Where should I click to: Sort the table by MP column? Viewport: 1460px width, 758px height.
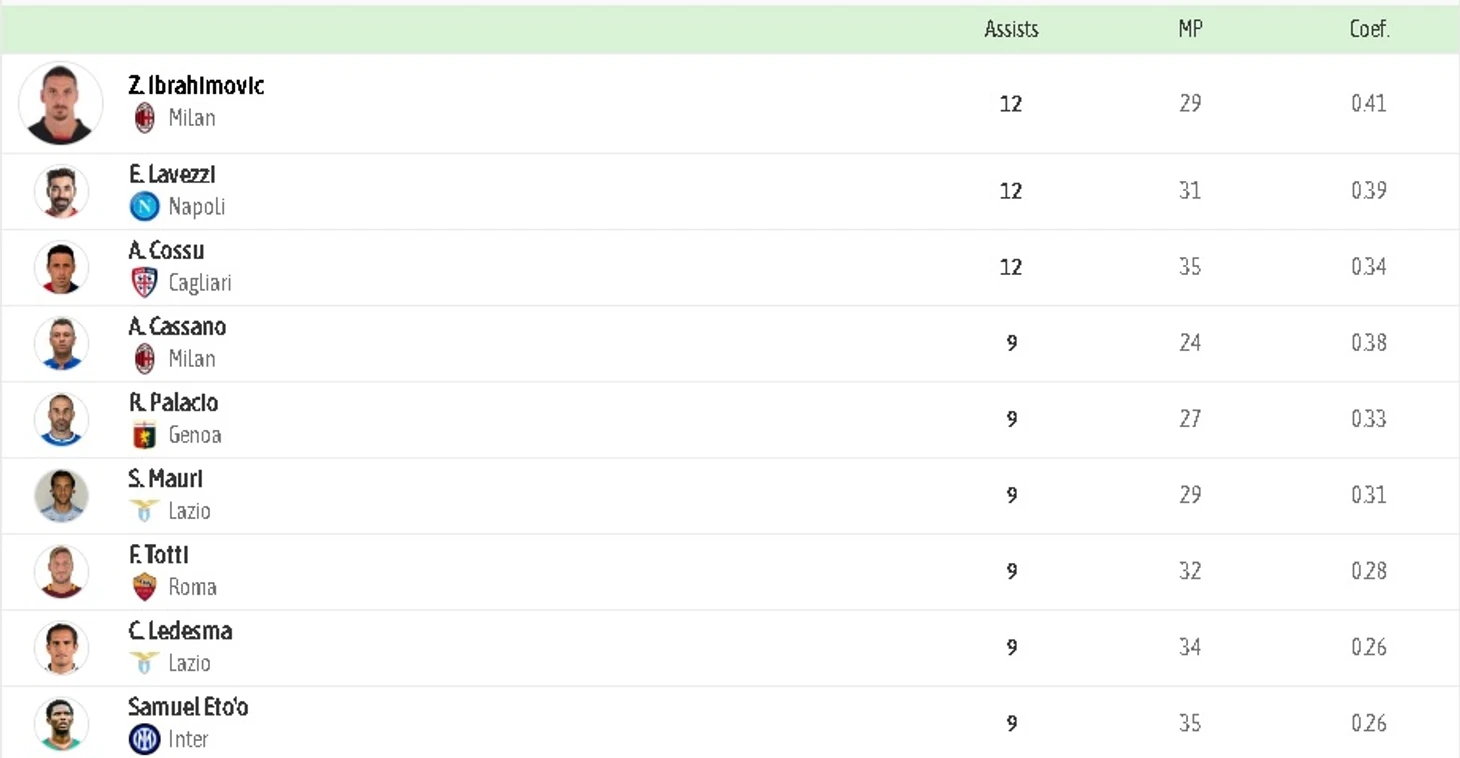coord(1190,30)
